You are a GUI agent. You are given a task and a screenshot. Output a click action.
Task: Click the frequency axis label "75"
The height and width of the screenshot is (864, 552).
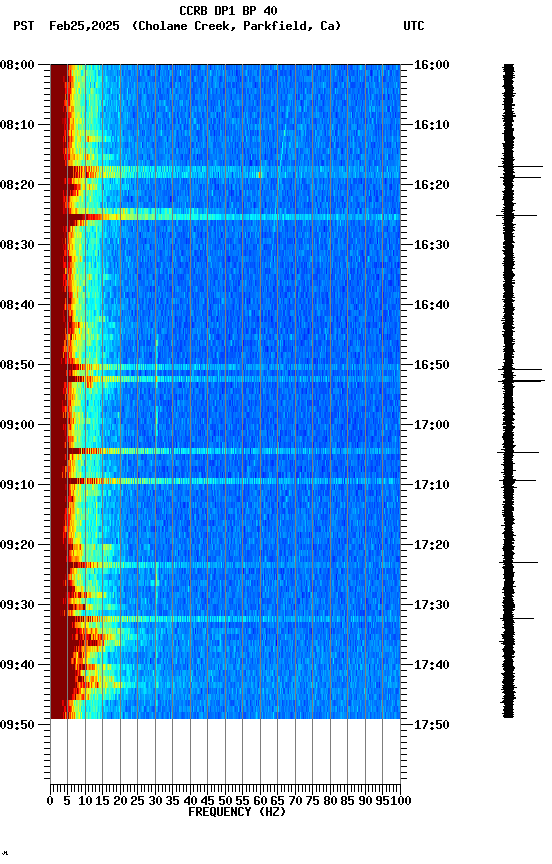point(313,801)
